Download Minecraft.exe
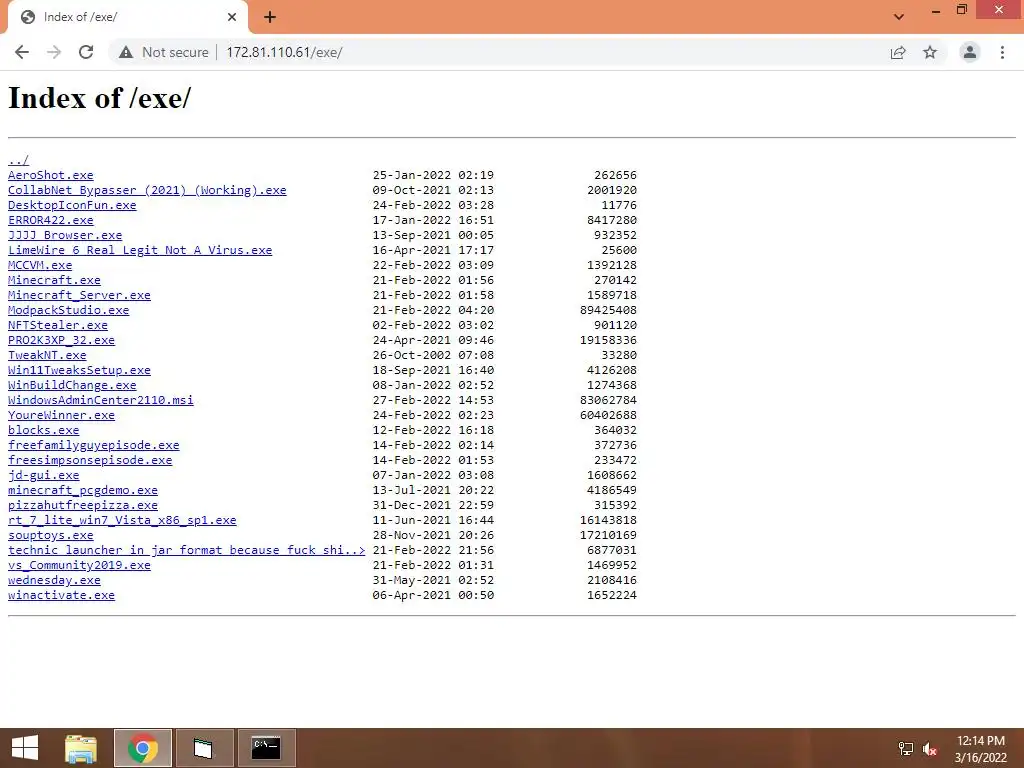1024x768 pixels. tap(54, 280)
